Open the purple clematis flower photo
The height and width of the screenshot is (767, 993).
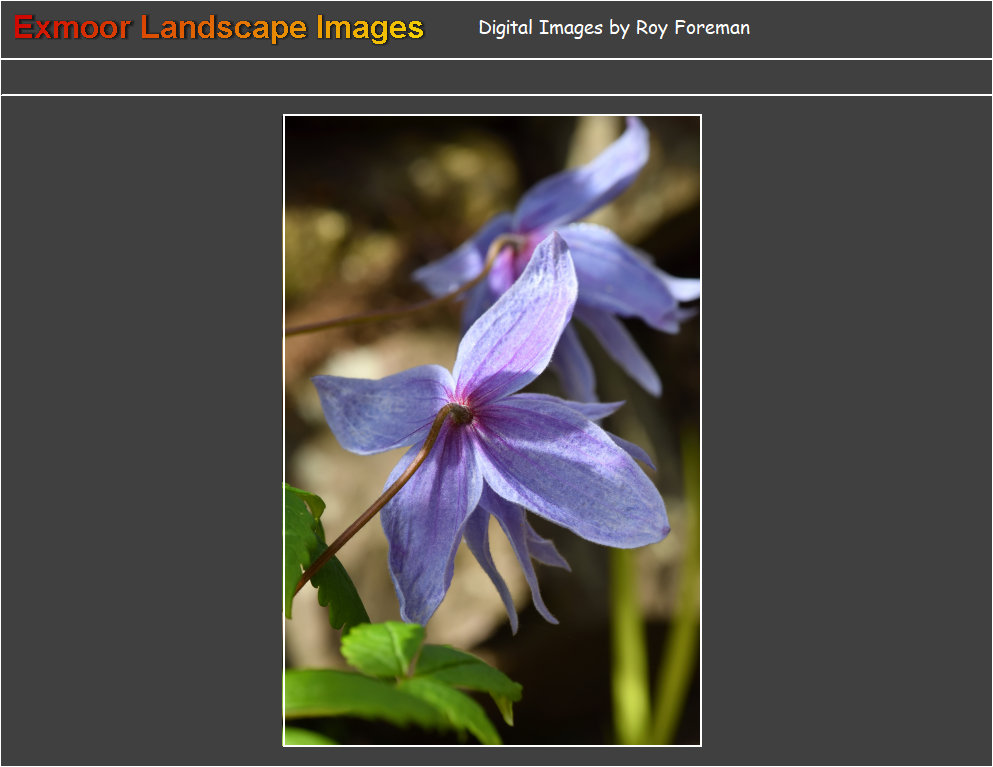pyautogui.click(x=492, y=430)
